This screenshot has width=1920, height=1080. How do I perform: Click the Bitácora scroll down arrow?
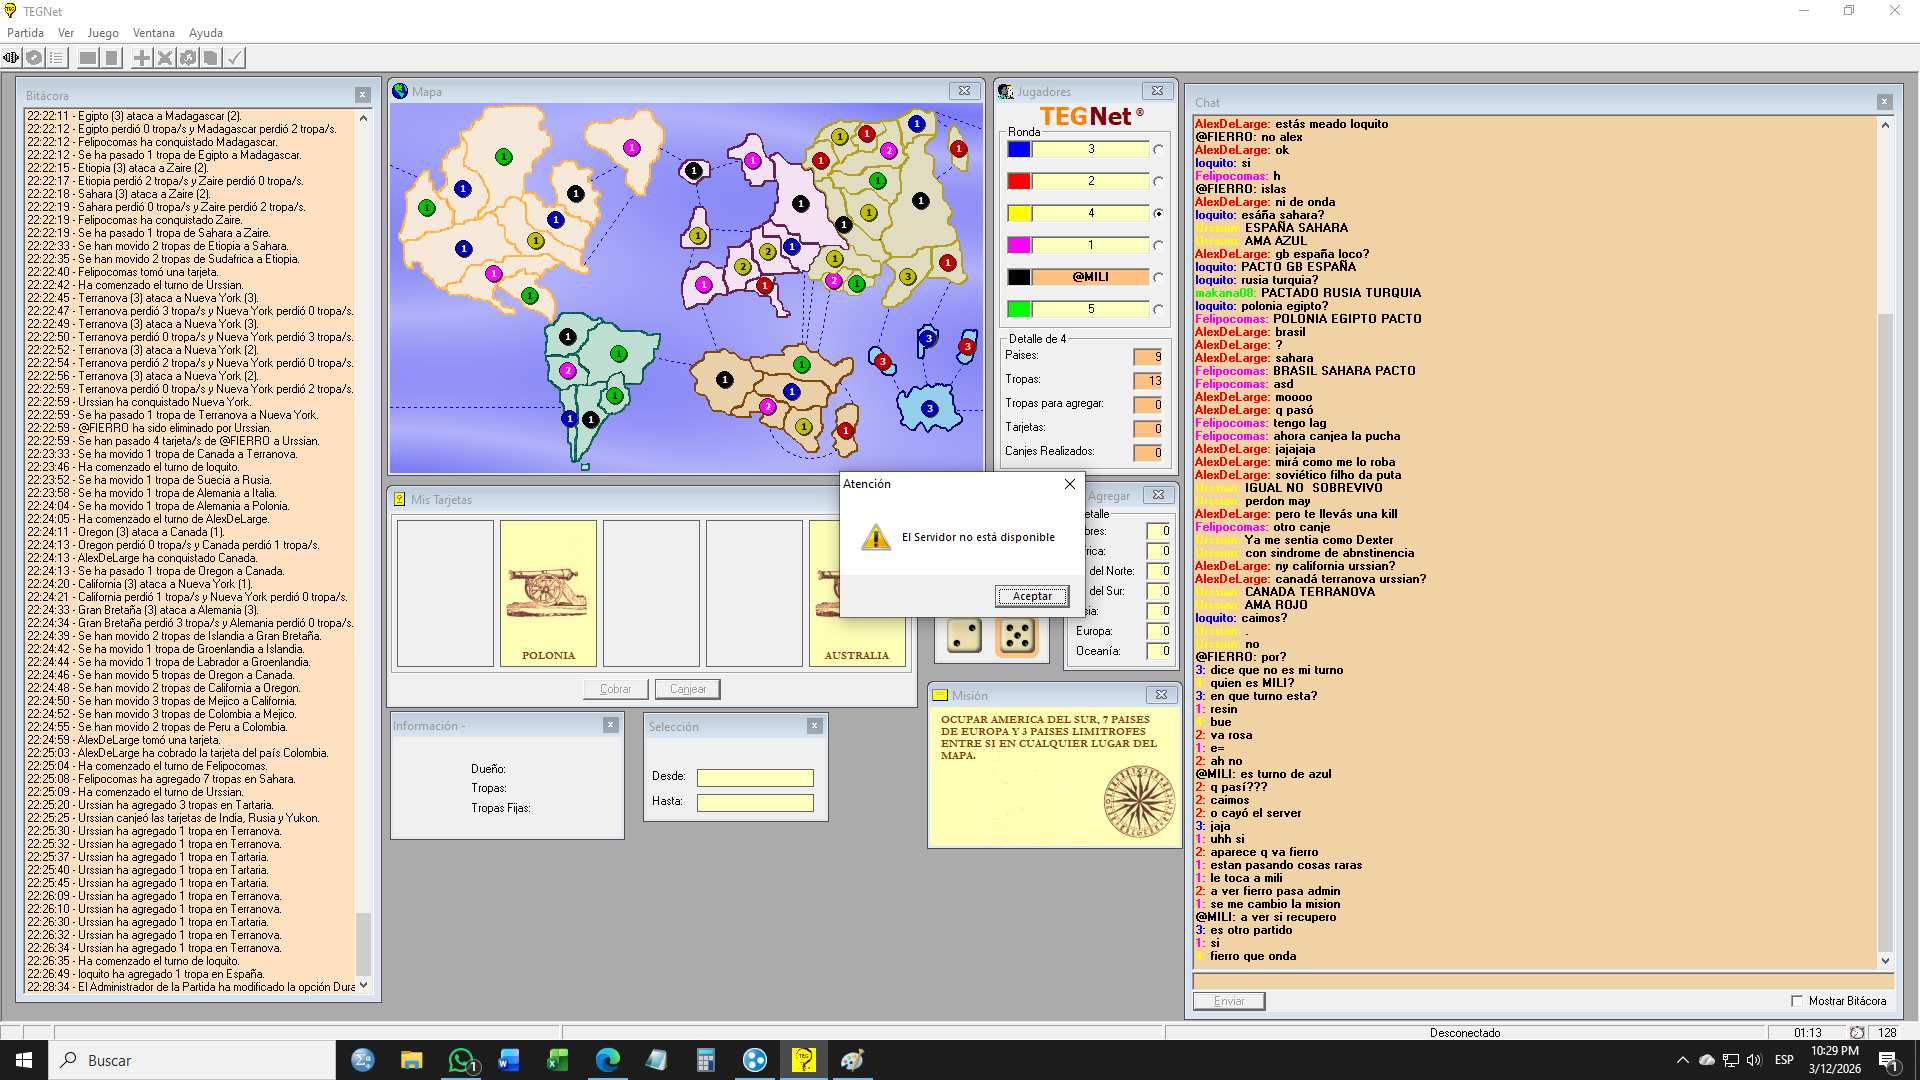coord(363,985)
